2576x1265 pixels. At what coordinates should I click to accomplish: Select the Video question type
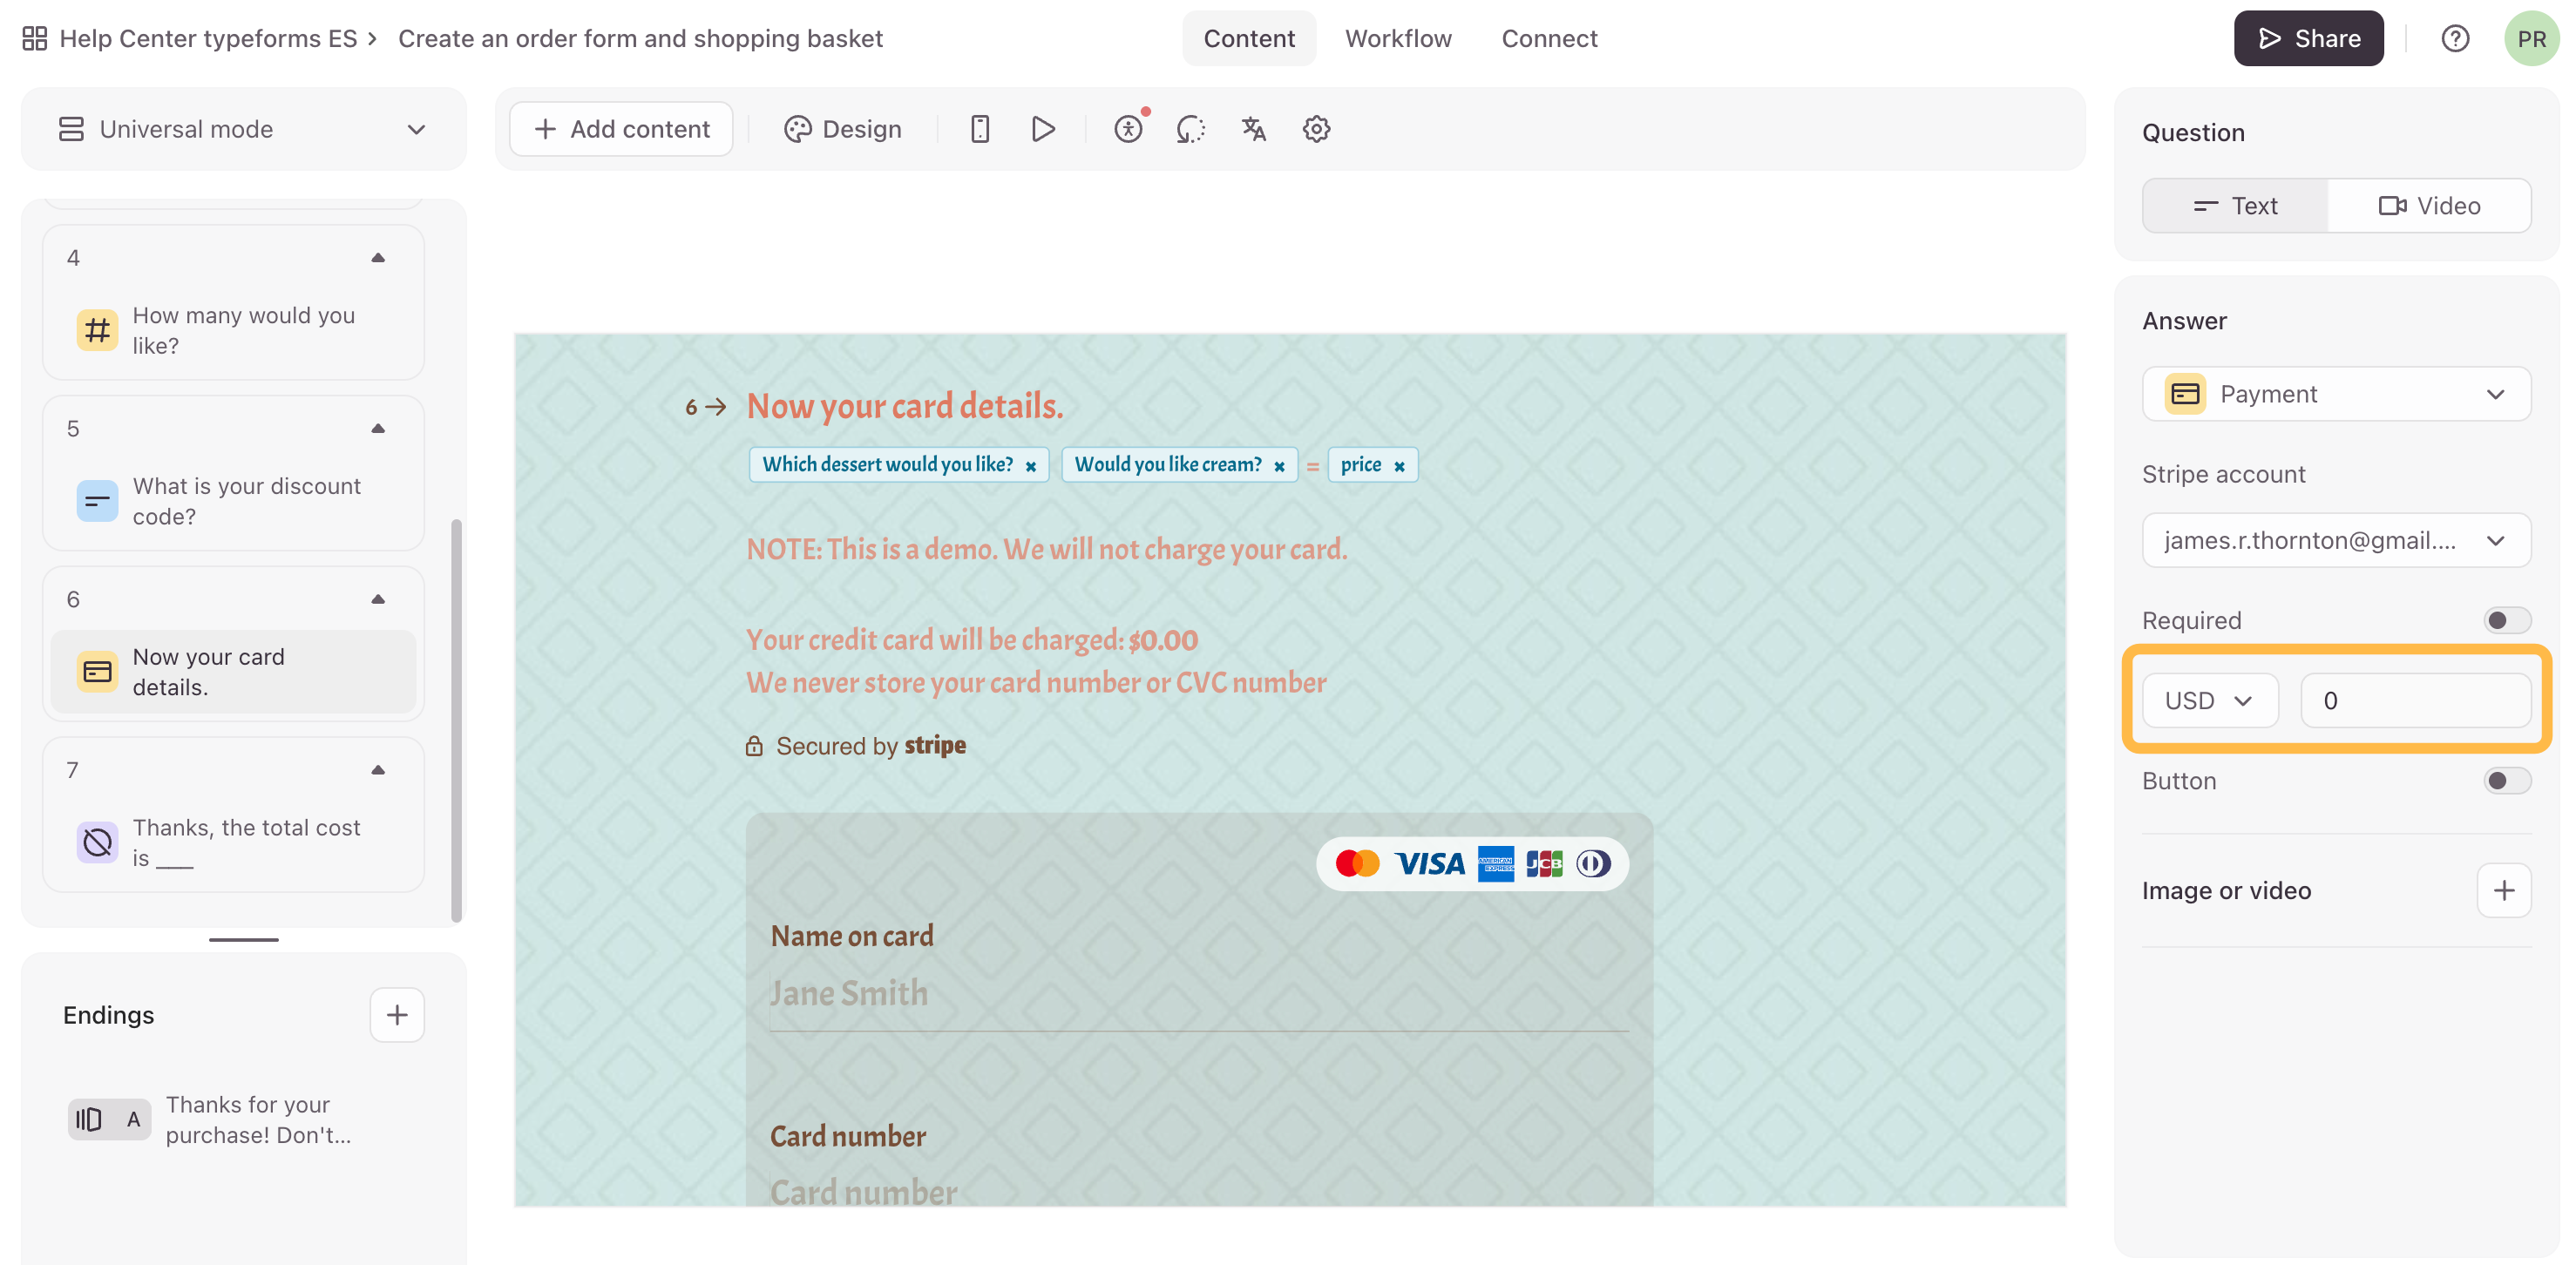[x=2429, y=206]
